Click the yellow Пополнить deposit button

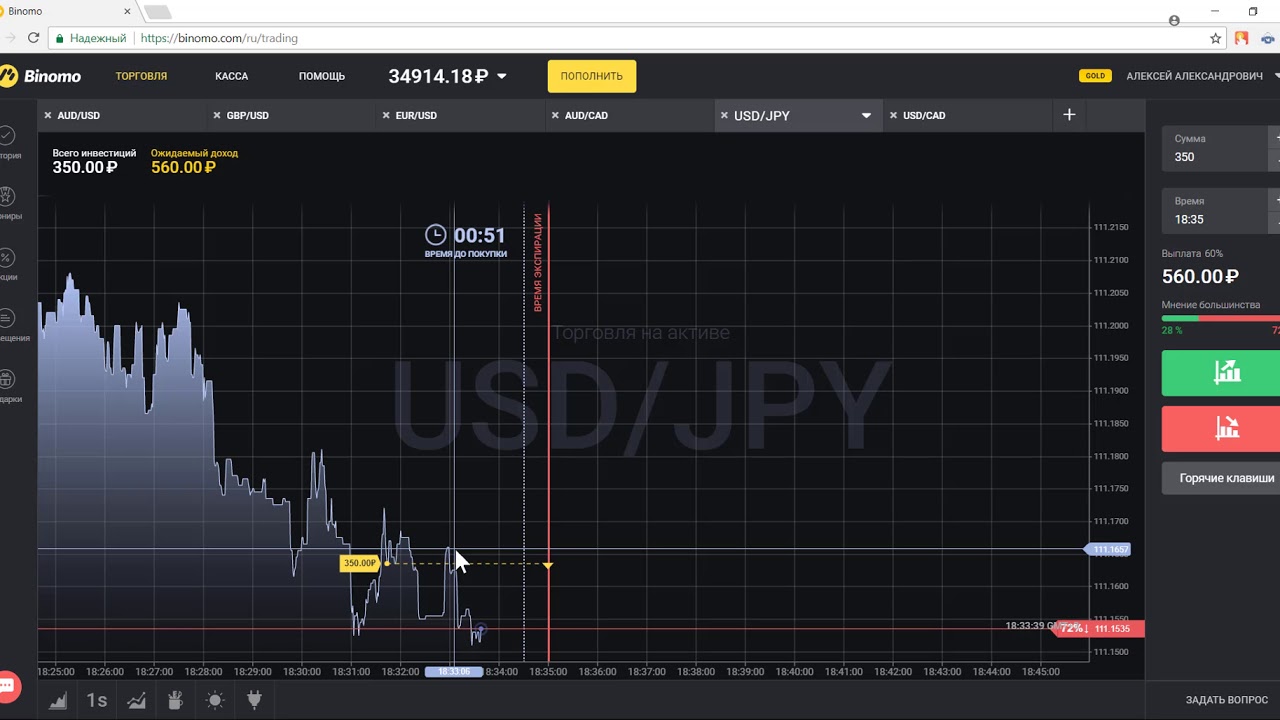click(592, 76)
